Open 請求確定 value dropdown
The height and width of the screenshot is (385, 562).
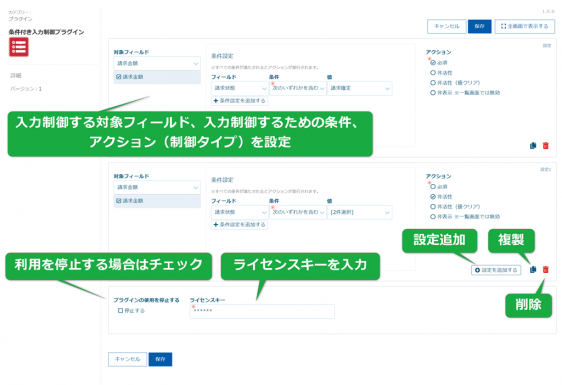click(359, 88)
